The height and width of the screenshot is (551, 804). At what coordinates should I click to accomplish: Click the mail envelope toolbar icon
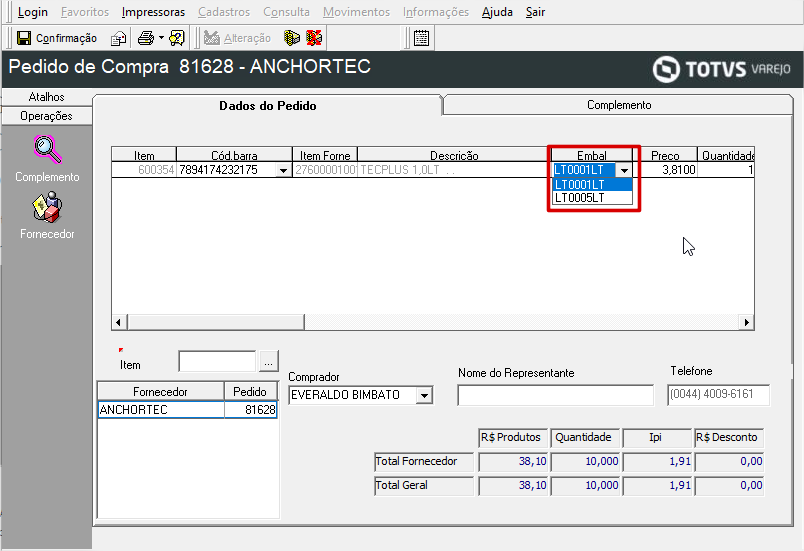point(119,38)
